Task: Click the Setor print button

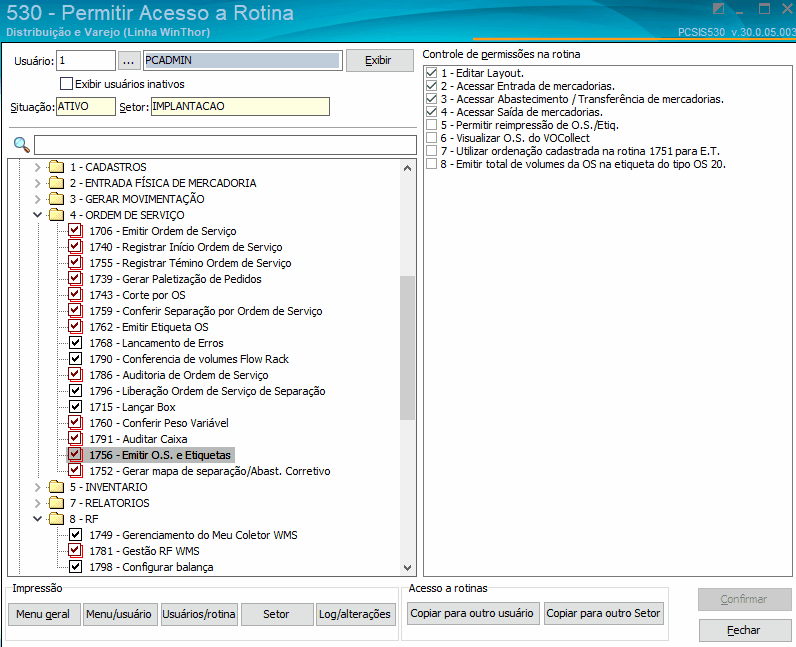Action: point(277,614)
